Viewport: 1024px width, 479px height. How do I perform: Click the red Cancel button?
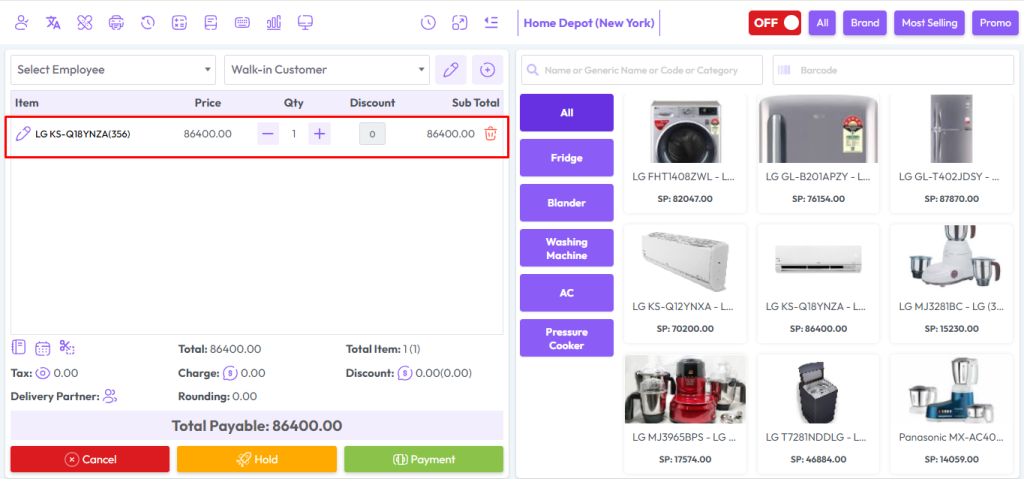point(90,459)
